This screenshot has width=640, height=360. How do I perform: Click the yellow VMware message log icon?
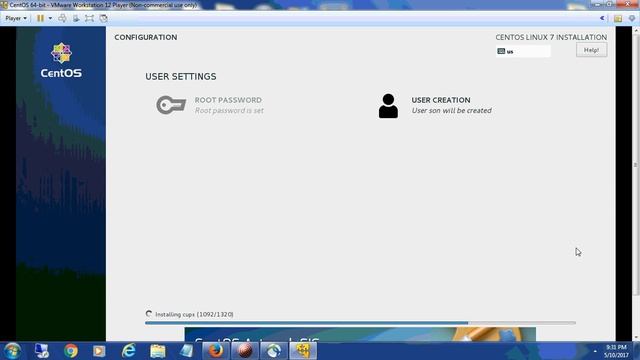tap(618, 18)
